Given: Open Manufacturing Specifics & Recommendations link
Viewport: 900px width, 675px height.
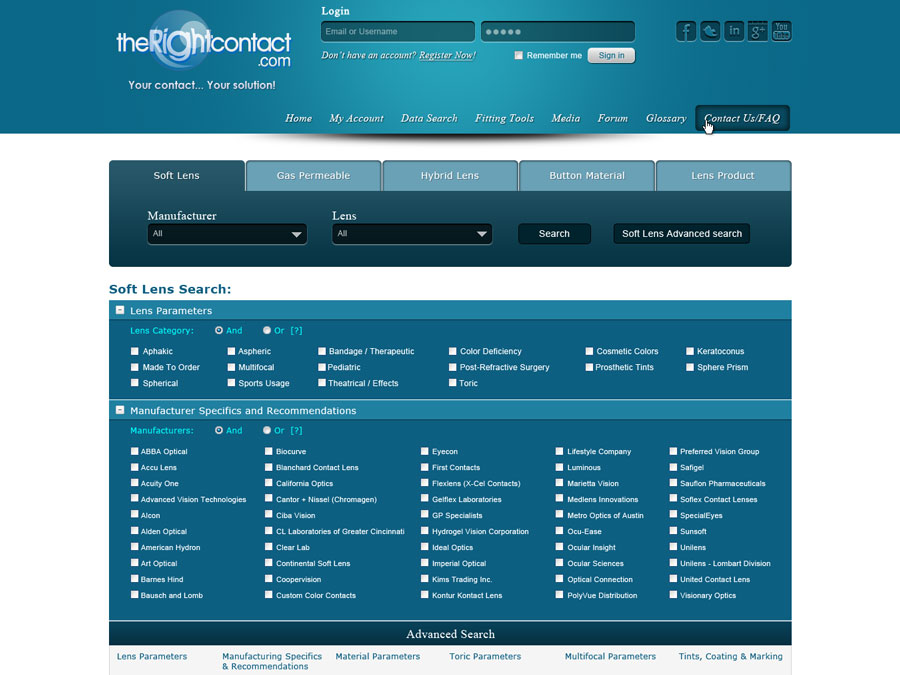Looking at the screenshot, I should [x=271, y=661].
